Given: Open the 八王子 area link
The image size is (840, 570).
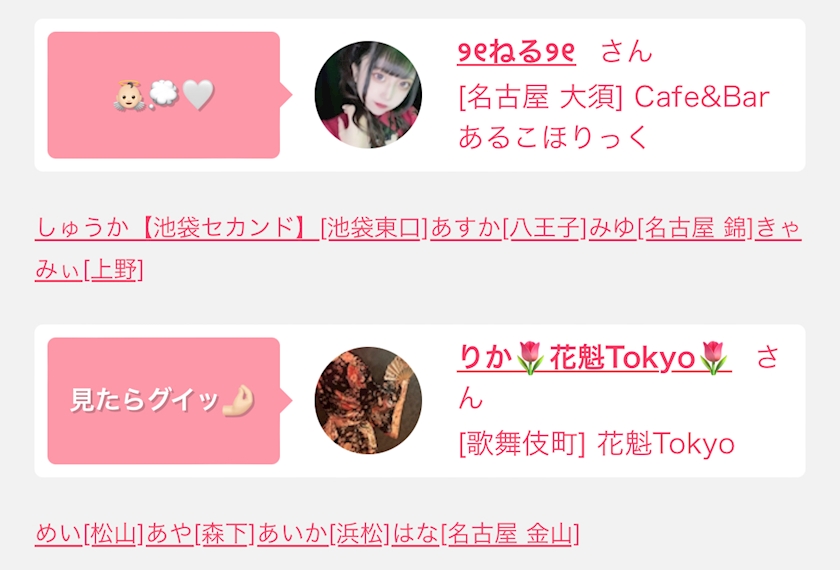Looking at the screenshot, I should click(x=545, y=228).
